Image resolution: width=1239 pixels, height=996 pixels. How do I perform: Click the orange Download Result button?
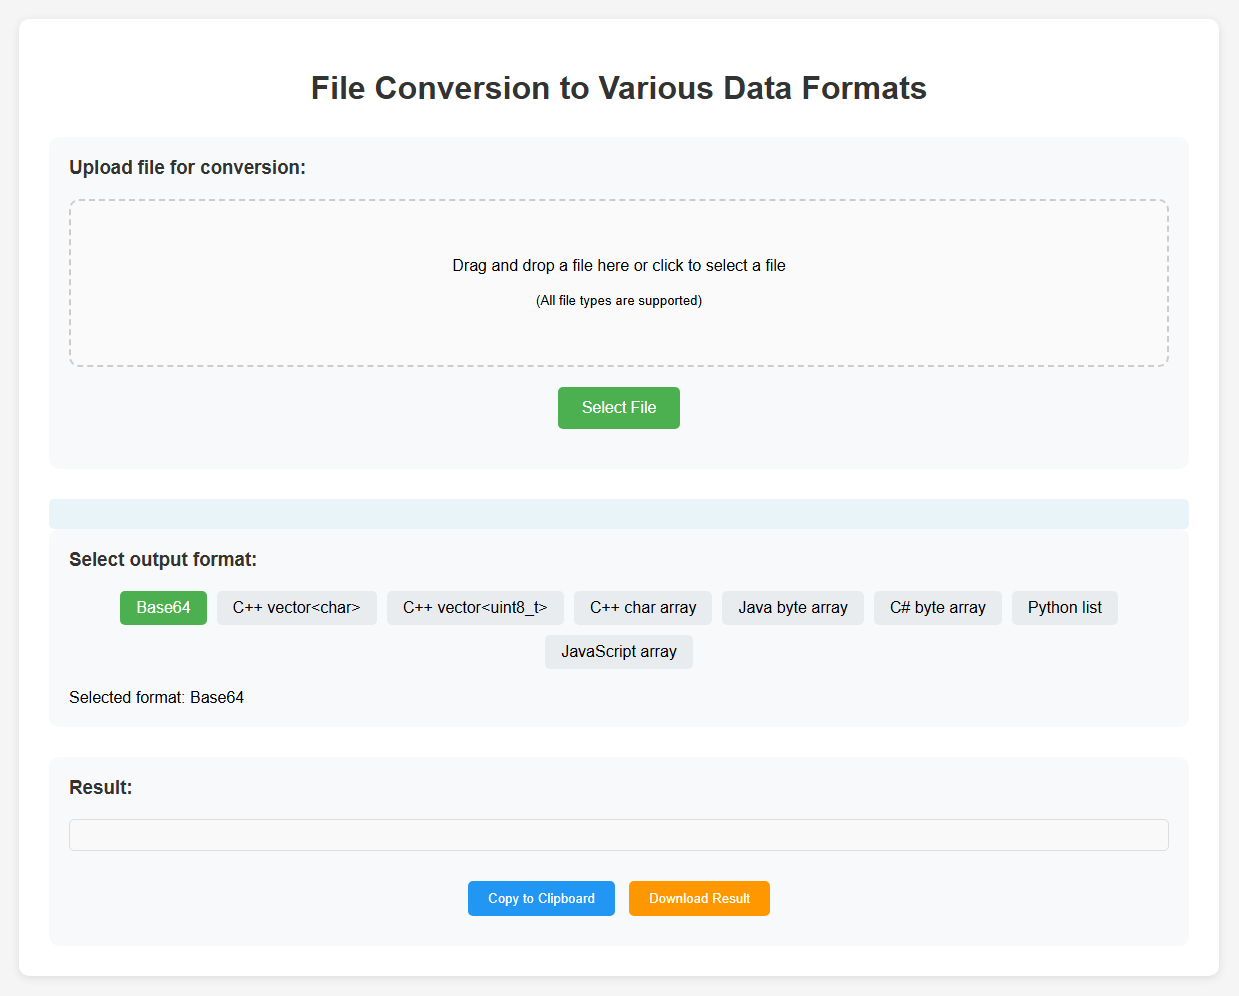point(699,898)
